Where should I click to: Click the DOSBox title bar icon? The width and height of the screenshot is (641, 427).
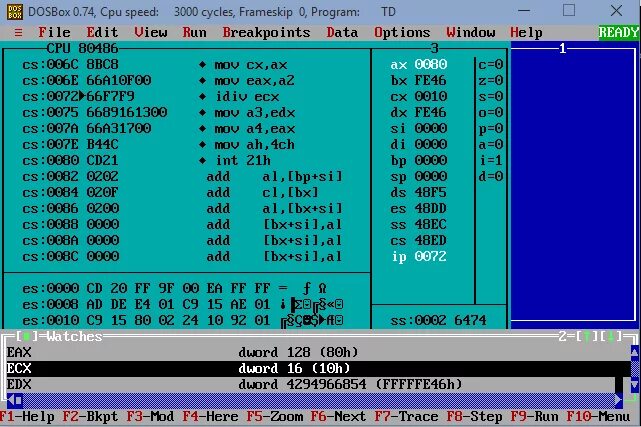(15, 11)
